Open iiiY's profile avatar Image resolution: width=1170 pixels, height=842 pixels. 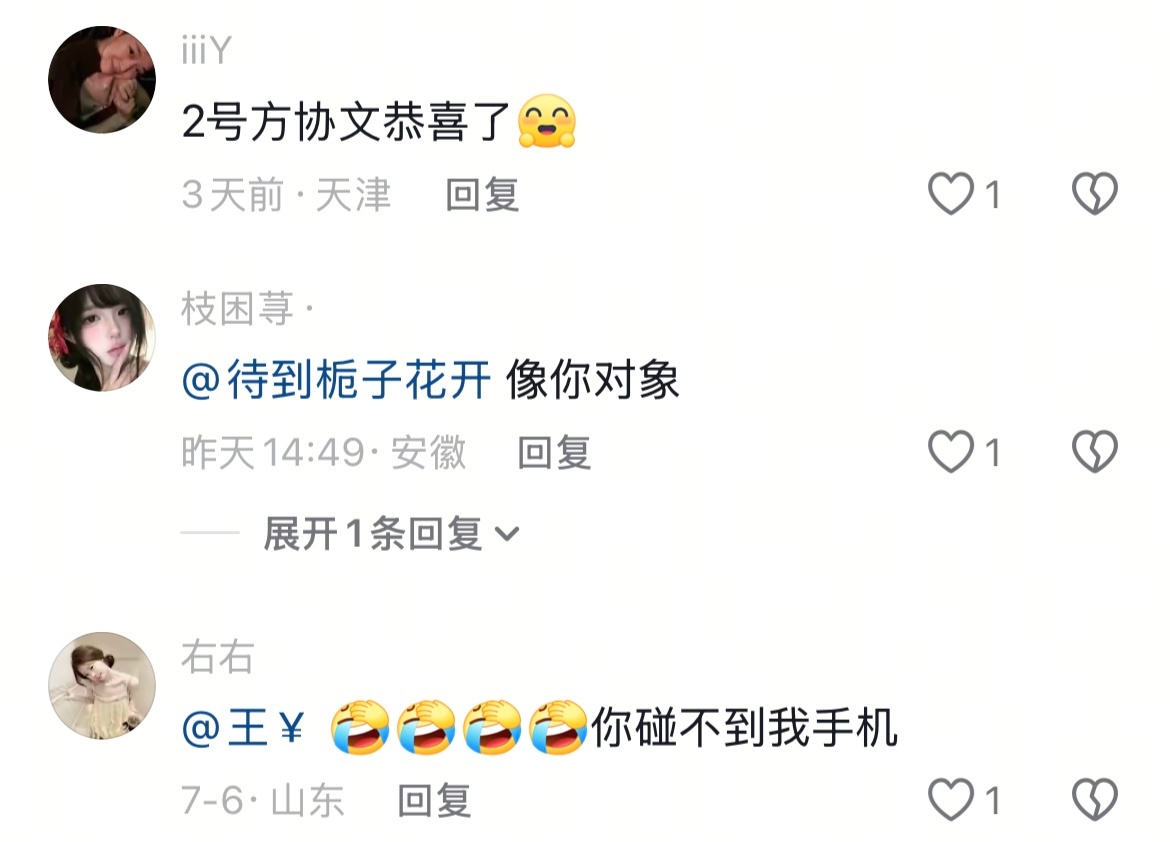pos(102,80)
